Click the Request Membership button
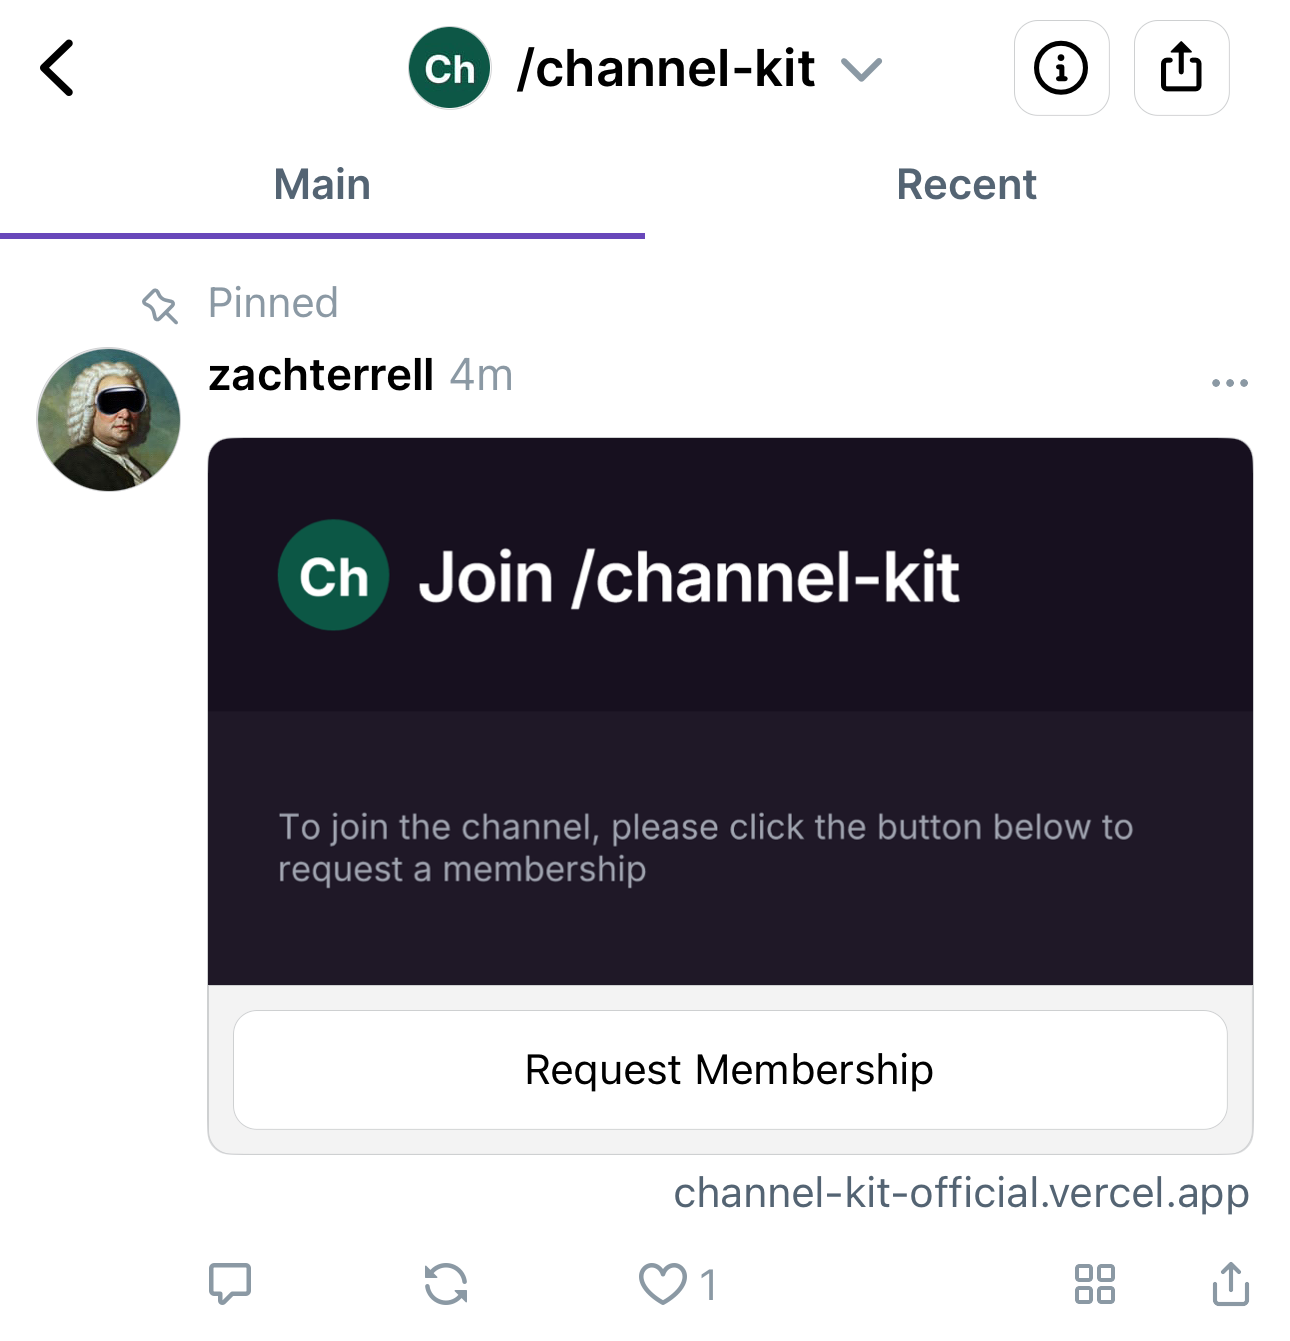Image resolution: width=1290 pixels, height=1341 pixels. (x=730, y=1069)
